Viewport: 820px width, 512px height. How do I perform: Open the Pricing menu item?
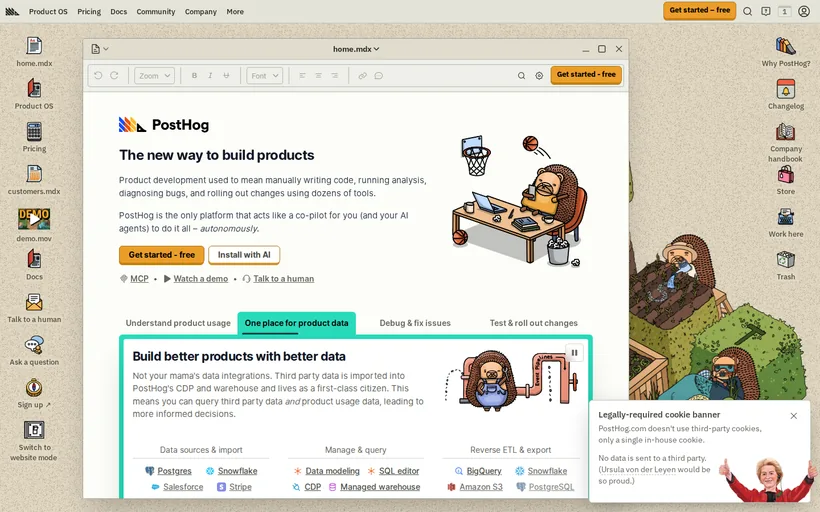click(89, 12)
